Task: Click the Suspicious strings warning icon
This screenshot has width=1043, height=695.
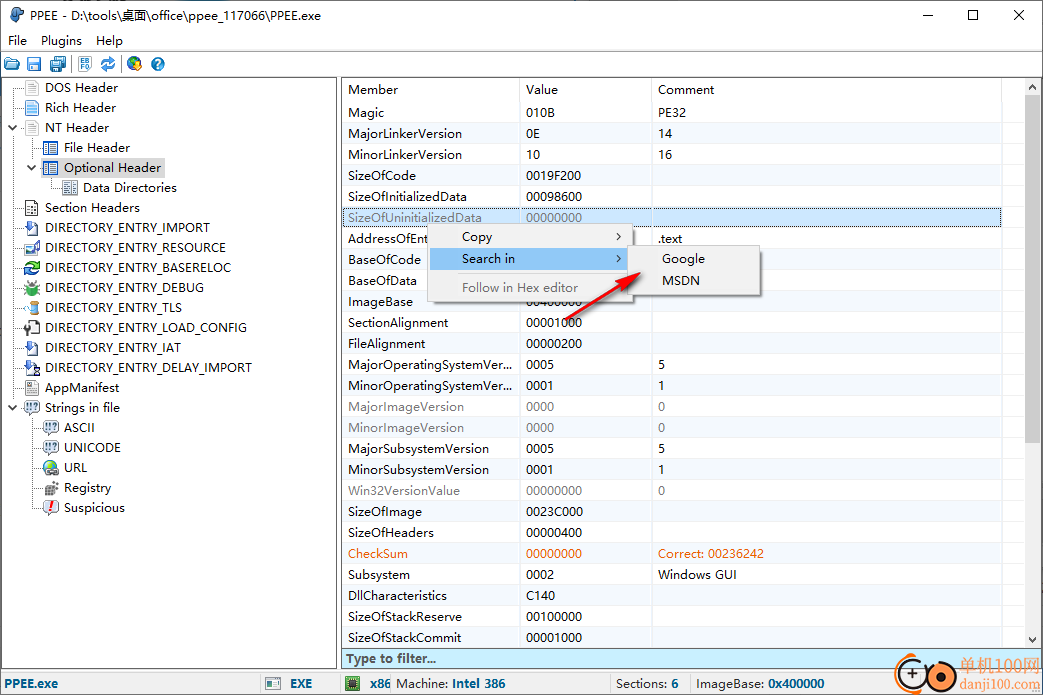Action: click(x=51, y=508)
